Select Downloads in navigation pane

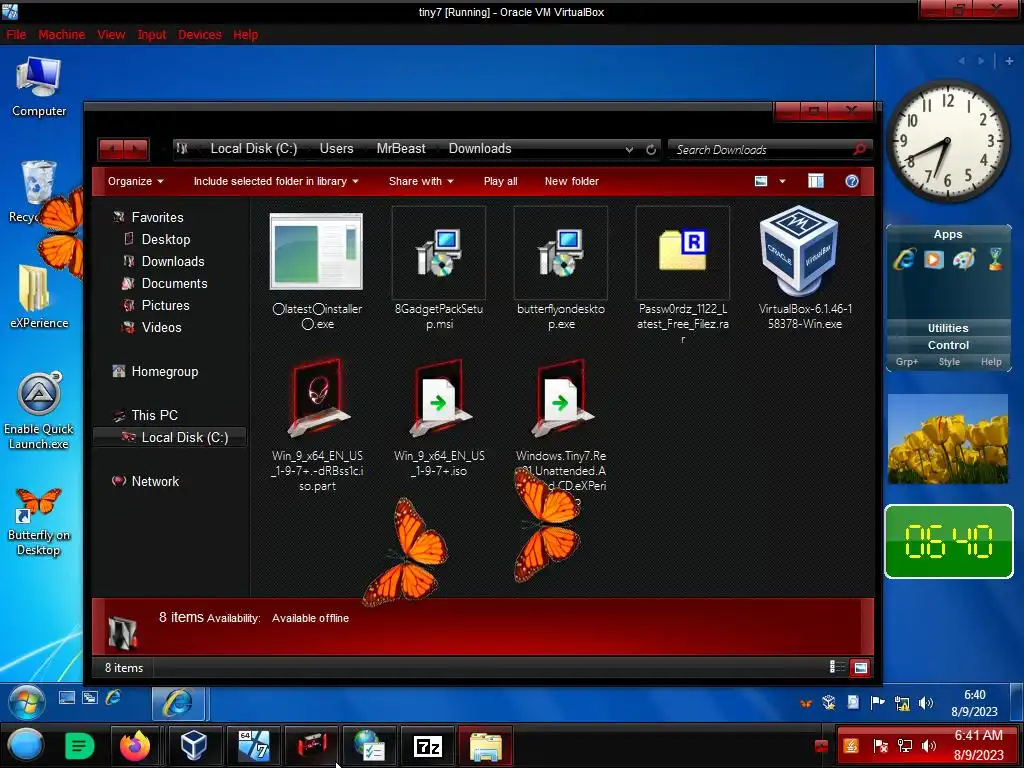[173, 261]
